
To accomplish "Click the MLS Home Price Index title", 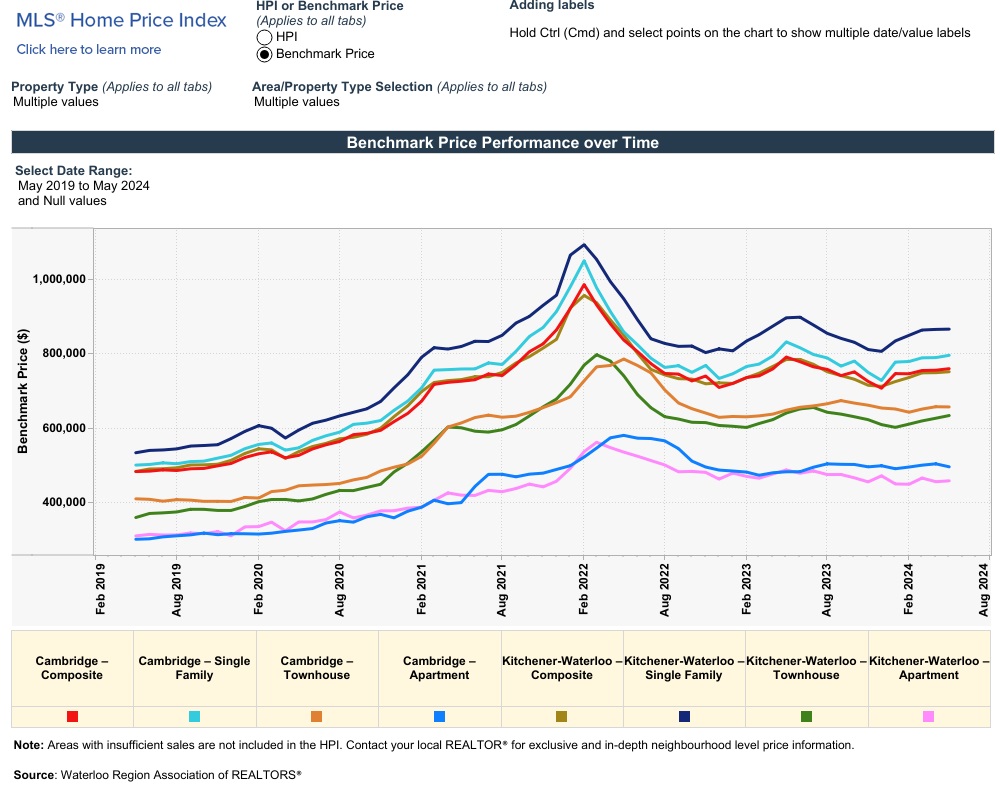I will click(121, 20).
